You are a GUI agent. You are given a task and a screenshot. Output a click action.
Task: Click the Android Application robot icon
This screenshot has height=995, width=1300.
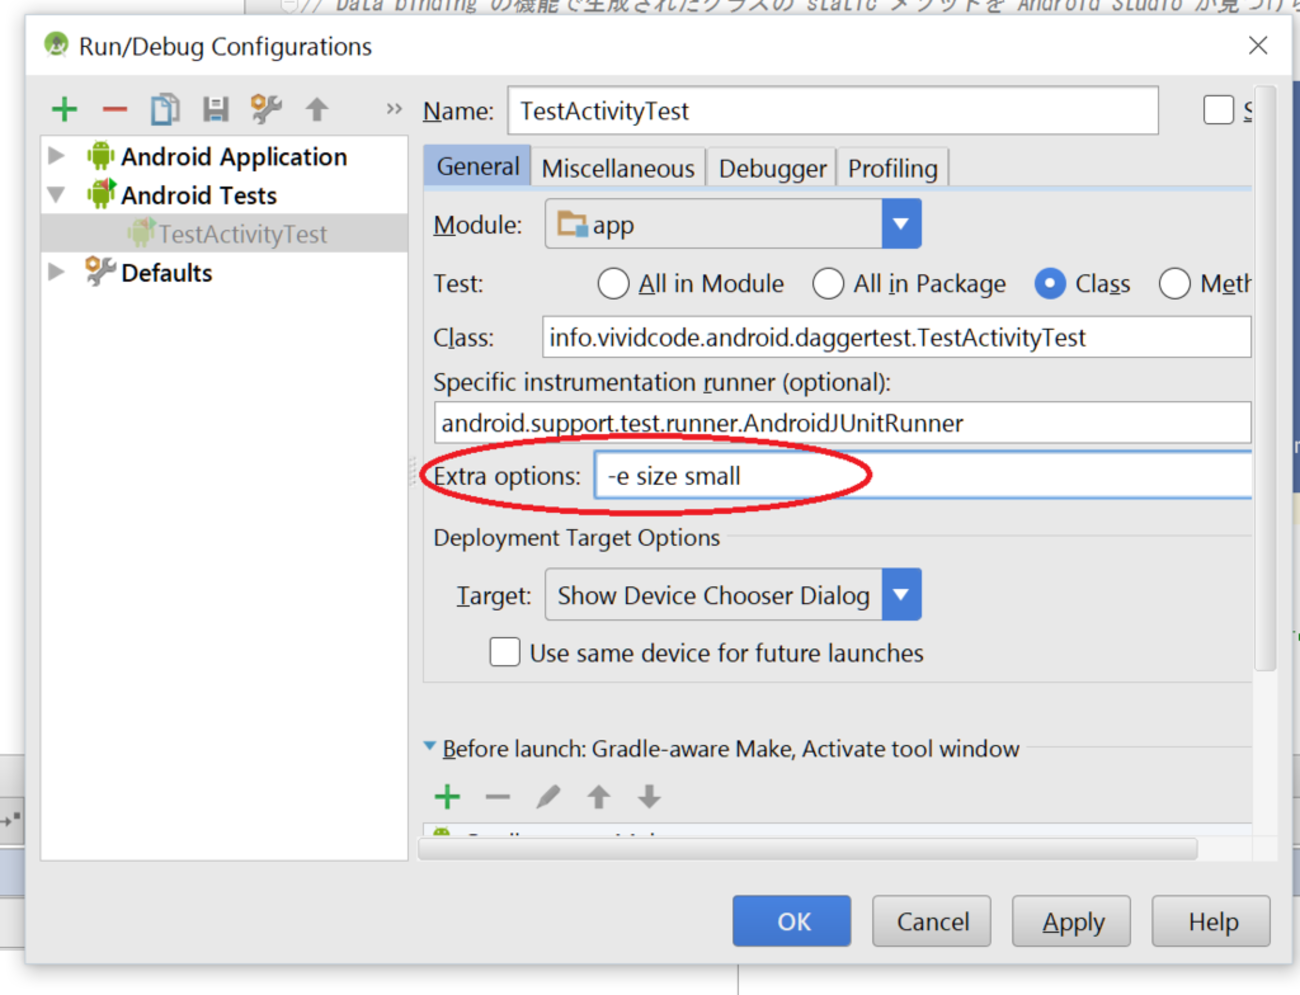pyautogui.click(x=100, y=156)
